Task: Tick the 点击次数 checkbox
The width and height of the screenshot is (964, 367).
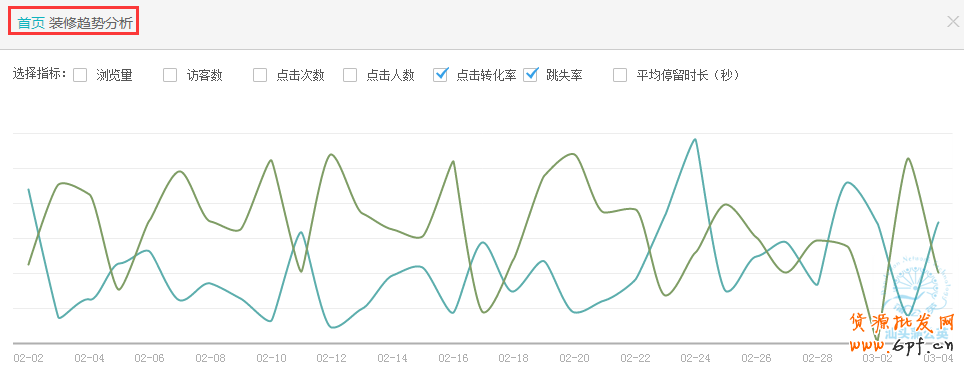Action: point(260,75)
